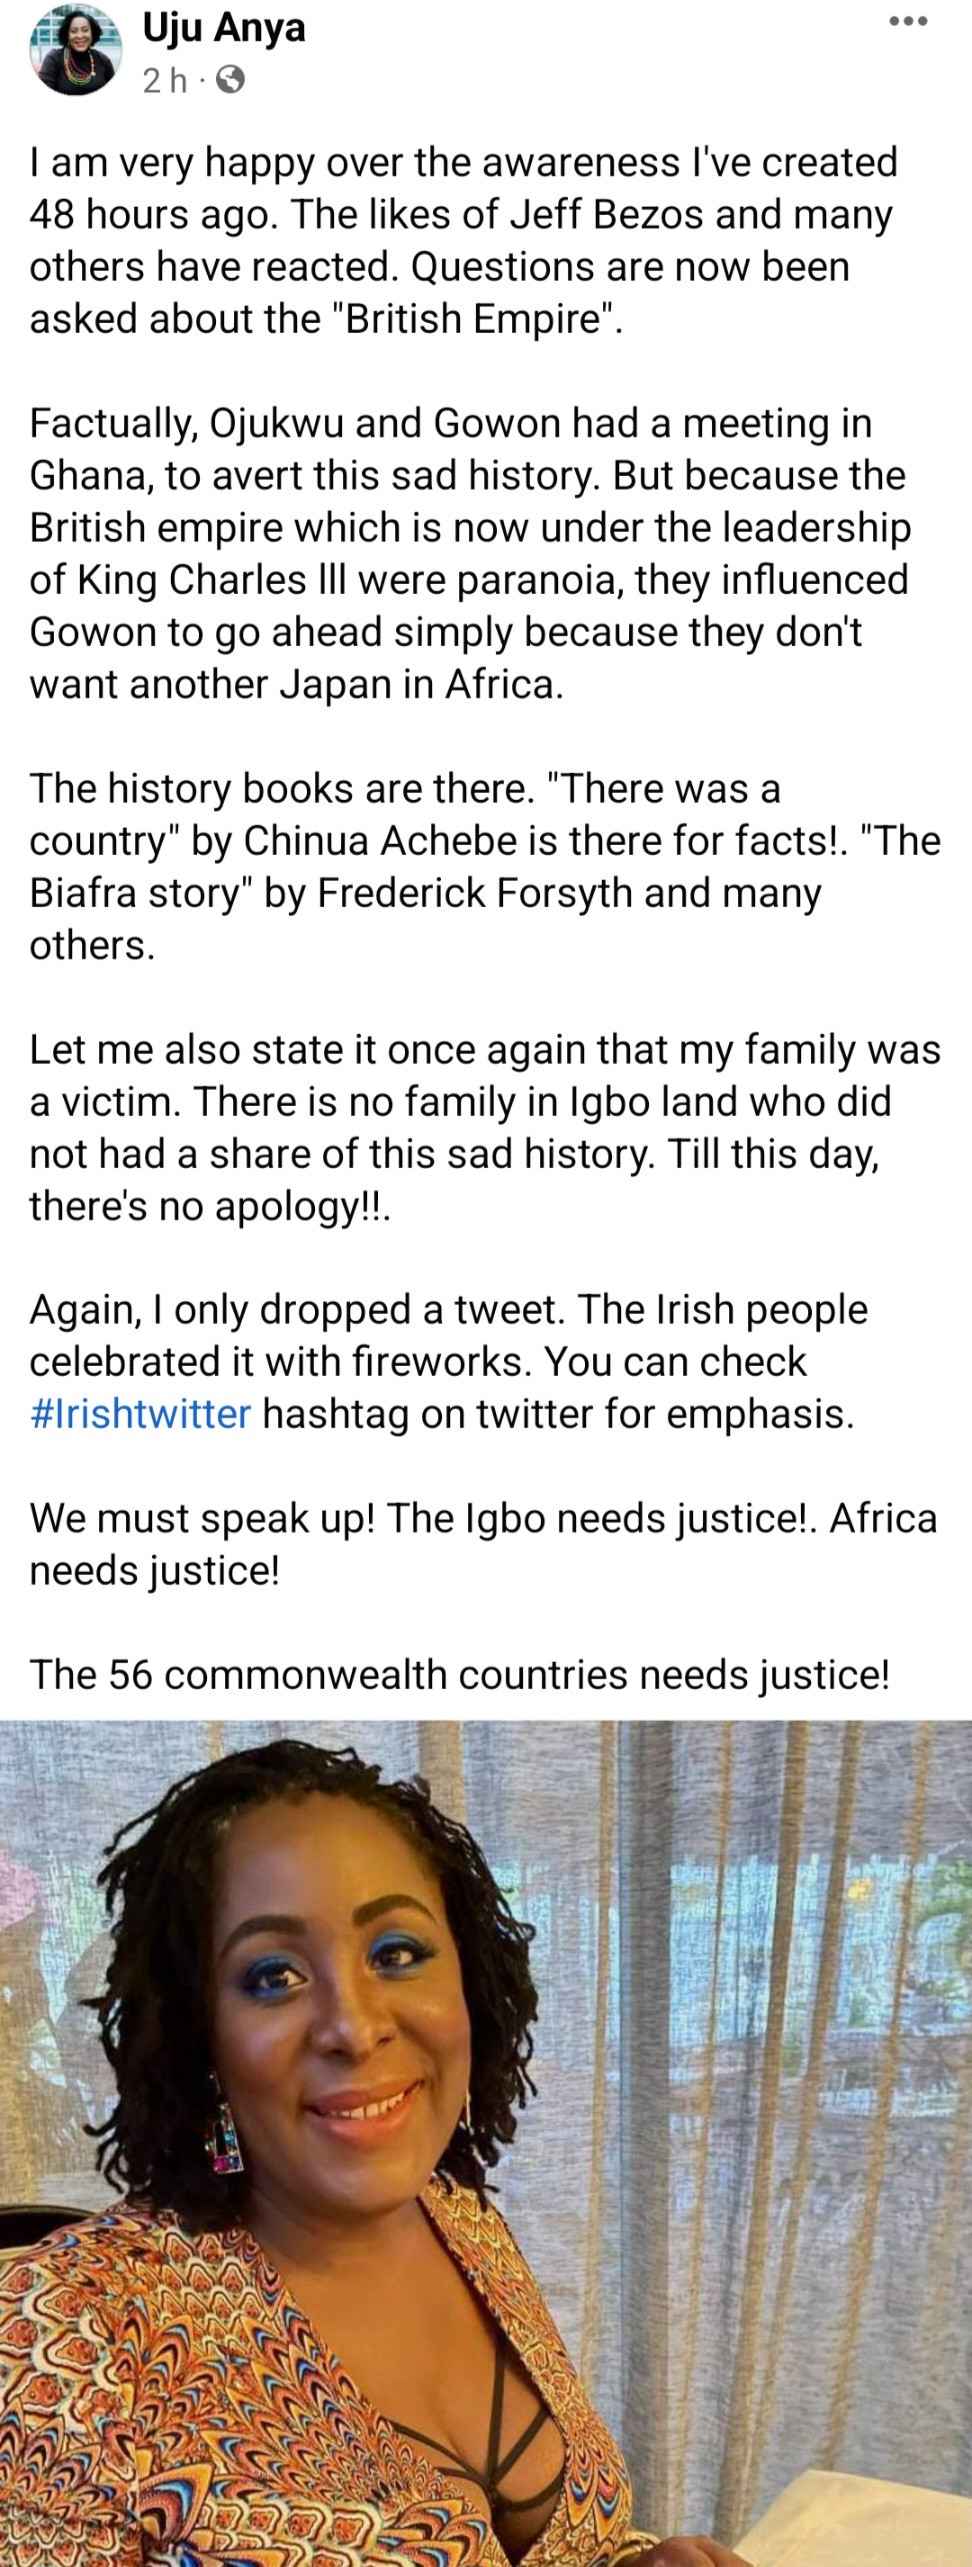Open the #Irishtwitter hashtag

[140, 1414]
